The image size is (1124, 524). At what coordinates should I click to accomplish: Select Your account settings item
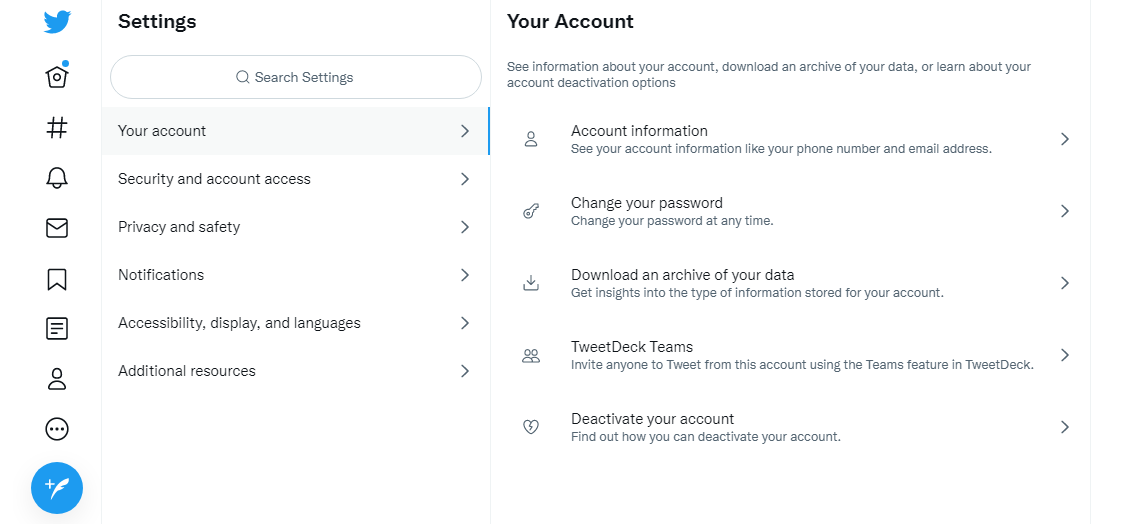[295, 130]
